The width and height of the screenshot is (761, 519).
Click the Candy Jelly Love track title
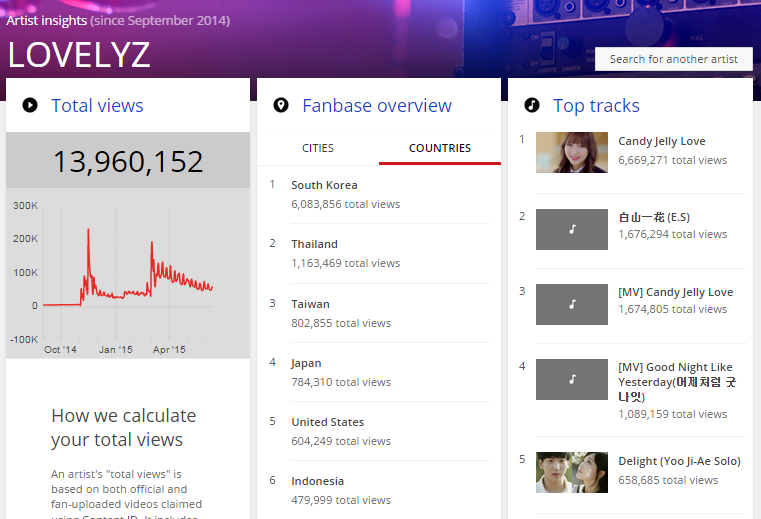pyautogui.click(x=662, y=141)
